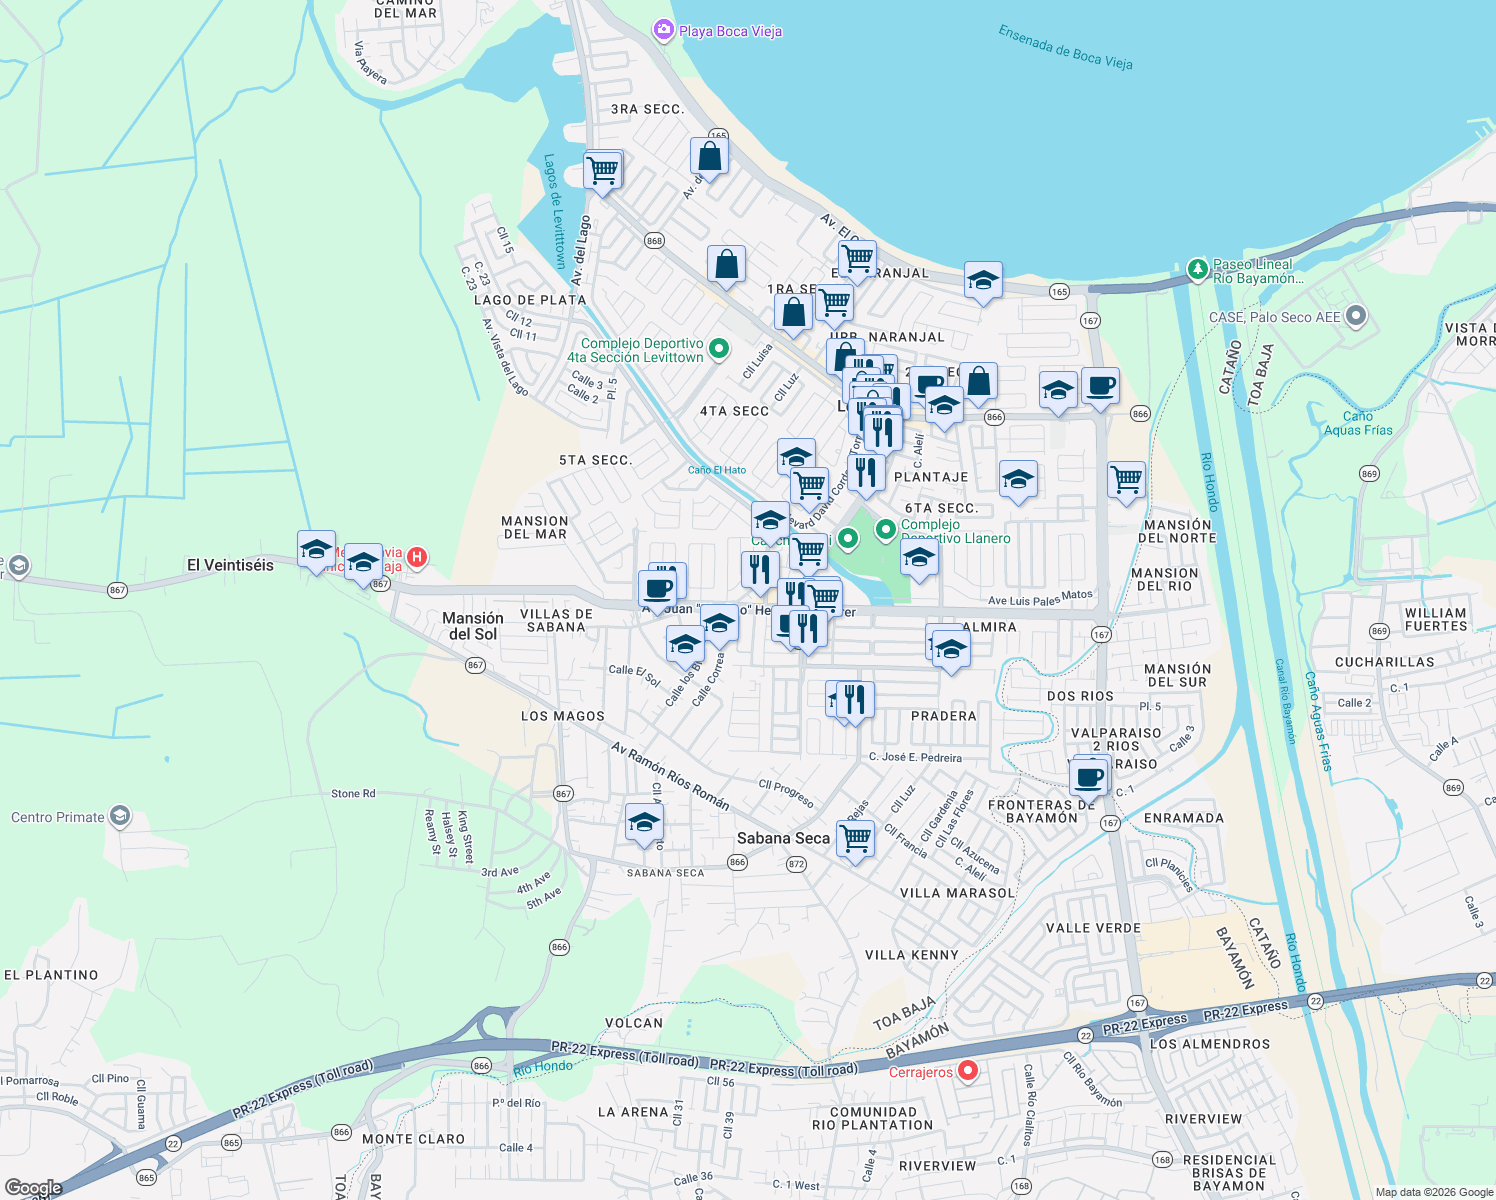Image resolution: width=1496 pixels, height=1200 pixels.
Task: Click the Caño Aguas Frías label
Action: tap(1358, 423)
